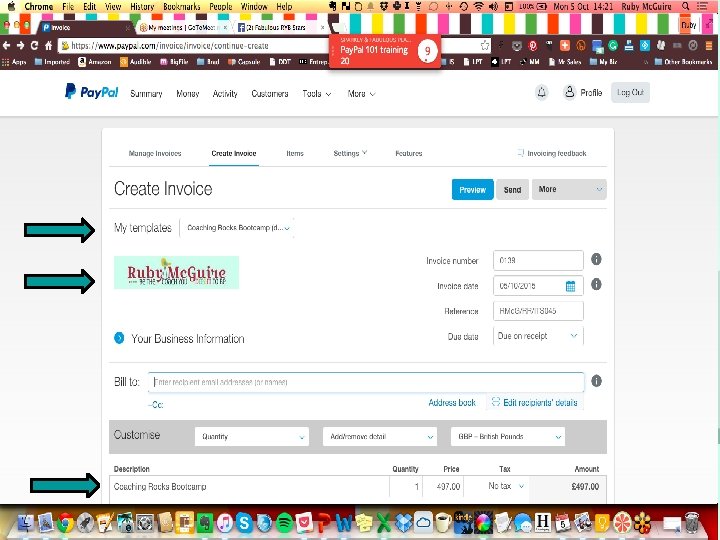Click the Cc link under Bill to

point(156,405)
